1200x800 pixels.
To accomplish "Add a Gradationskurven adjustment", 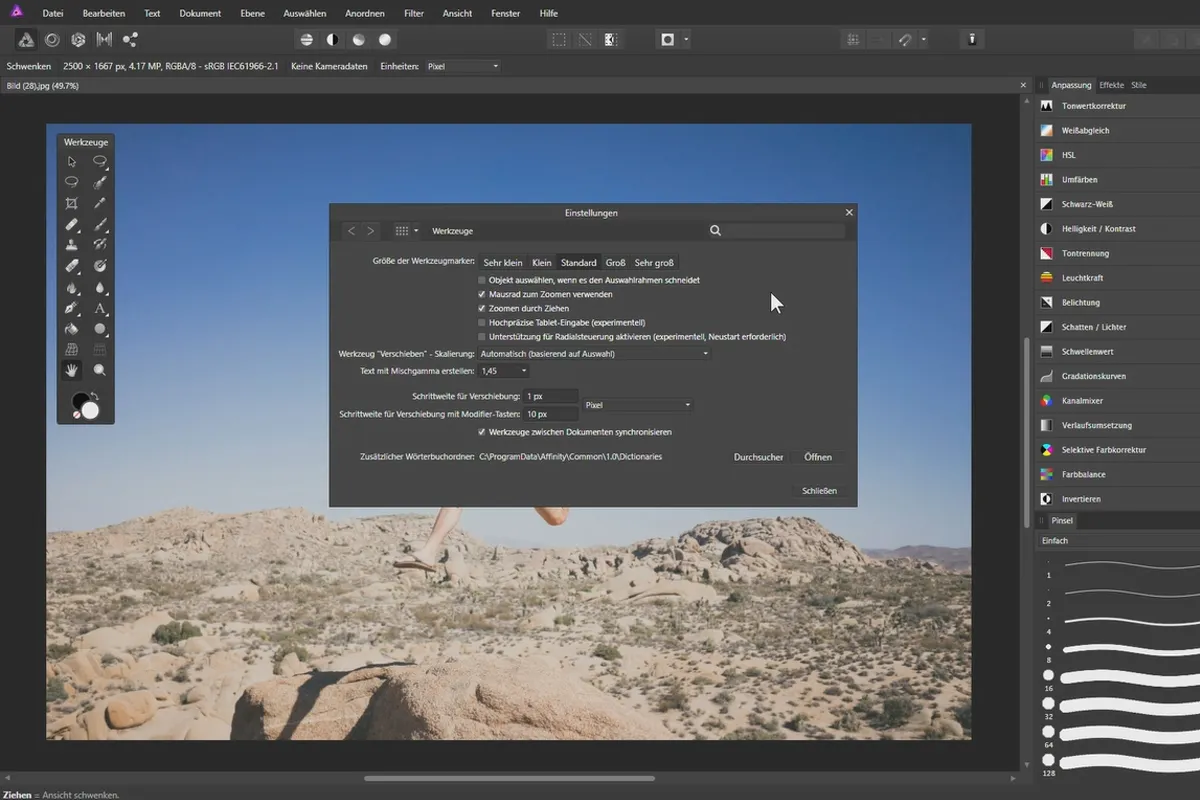I will (x=1118, y=376).
